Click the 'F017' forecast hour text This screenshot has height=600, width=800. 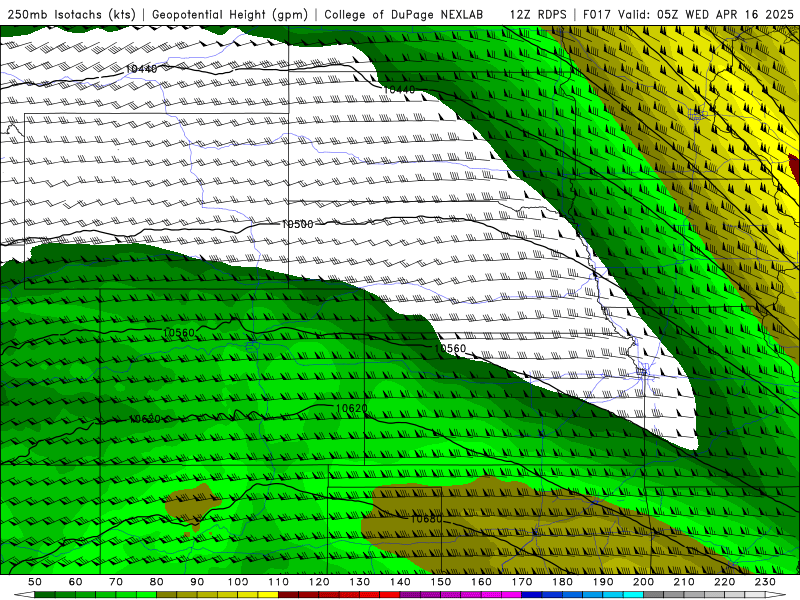click(x=596, y=15)
